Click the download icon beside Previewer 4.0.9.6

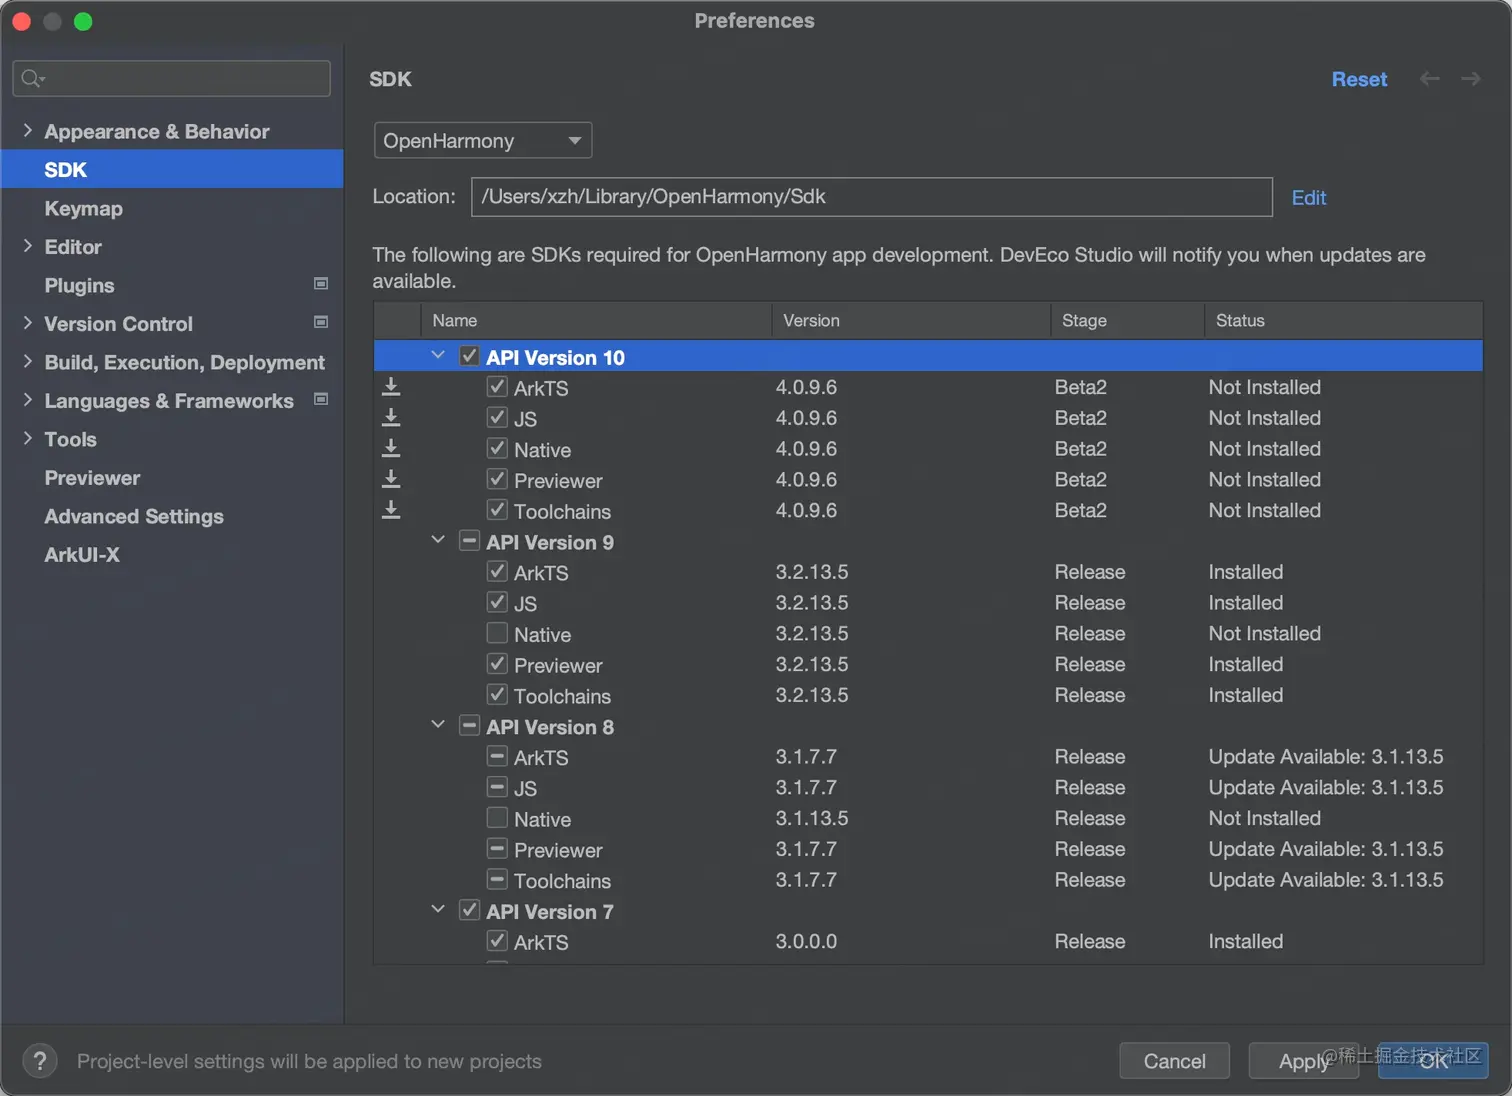tap(391, 480)
